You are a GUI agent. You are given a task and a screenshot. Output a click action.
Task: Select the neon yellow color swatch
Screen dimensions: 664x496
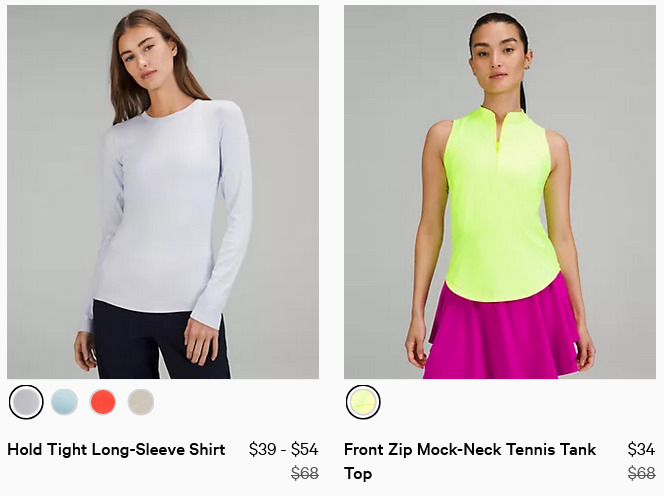tap(363, 402)
